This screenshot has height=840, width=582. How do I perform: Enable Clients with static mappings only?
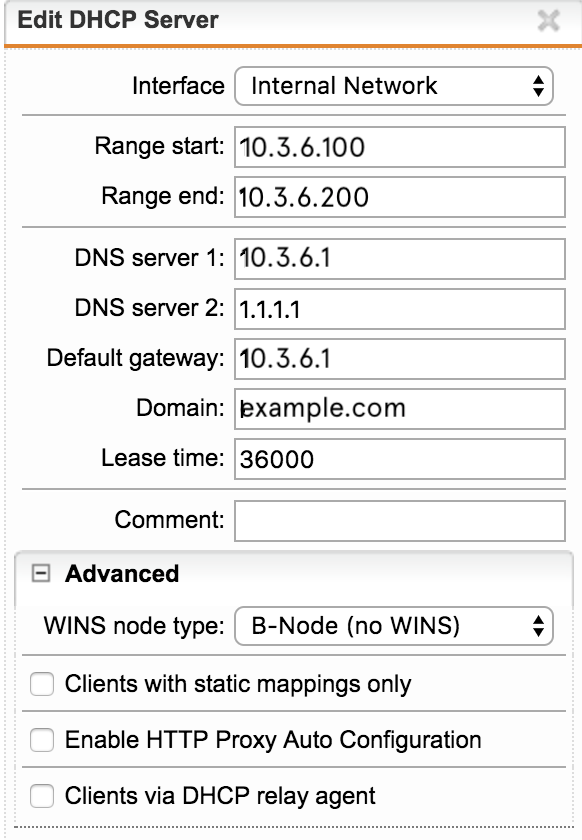42,684
